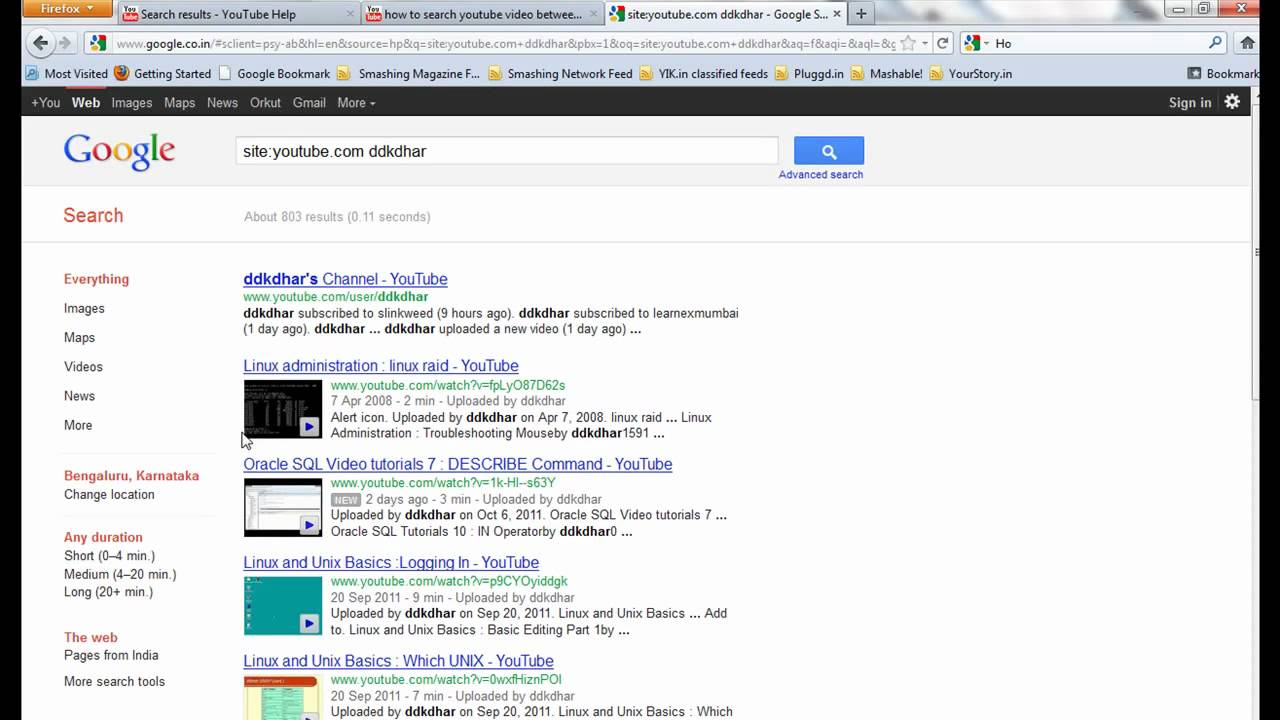Close the Search results - YouTube Help tab
The height and width of the screenshot is (720, 1280).
click(350, 14)
